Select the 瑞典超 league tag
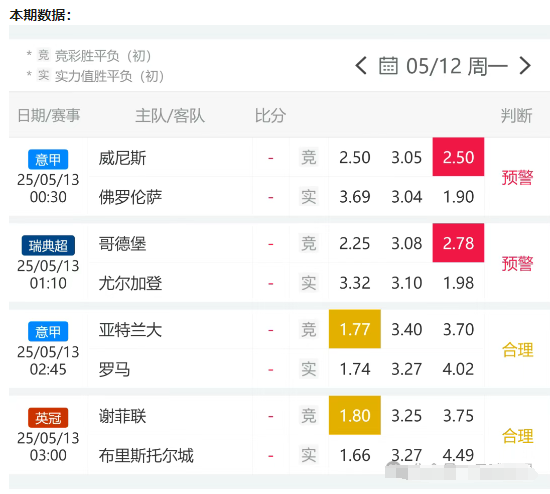Screen dimensions: 550x494 [48, 246]
